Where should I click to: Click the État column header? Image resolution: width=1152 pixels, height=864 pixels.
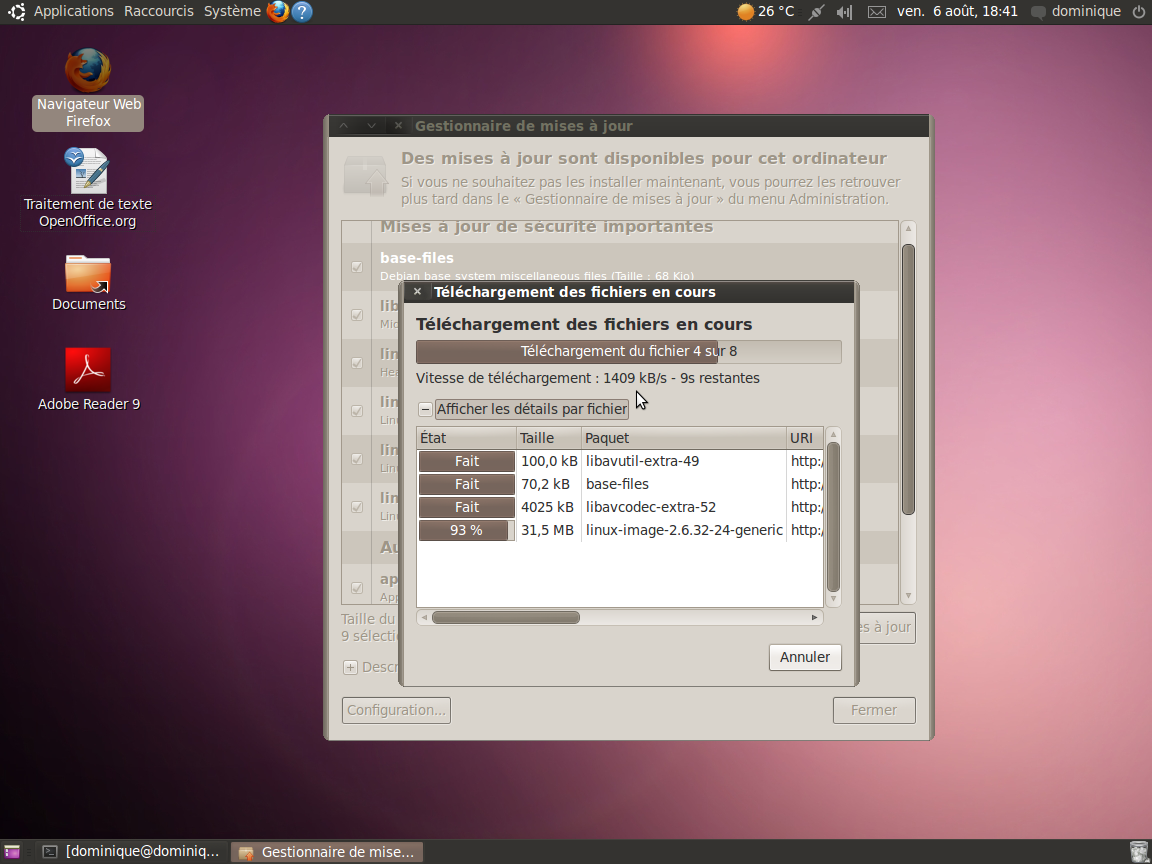(x=467, y=438)
